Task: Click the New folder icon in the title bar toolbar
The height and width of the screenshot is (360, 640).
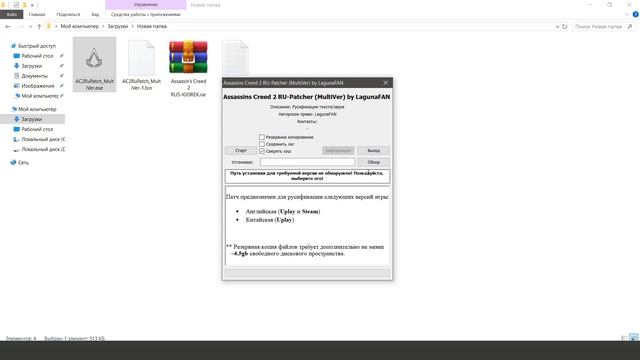Action: click(24, 5)
